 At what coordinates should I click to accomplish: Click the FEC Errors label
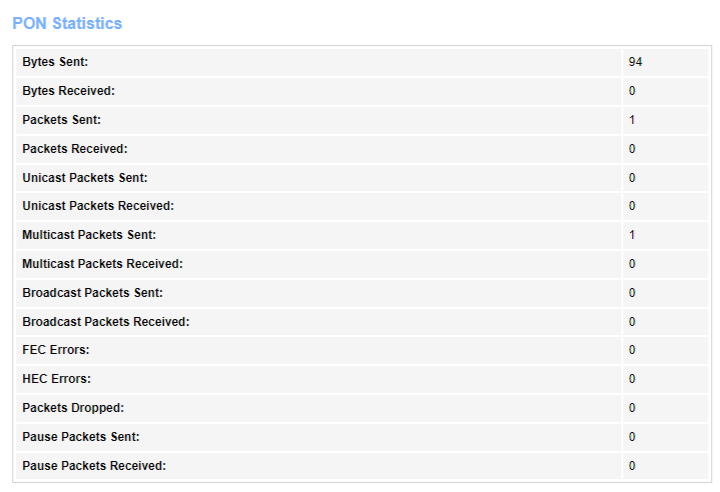55,350
